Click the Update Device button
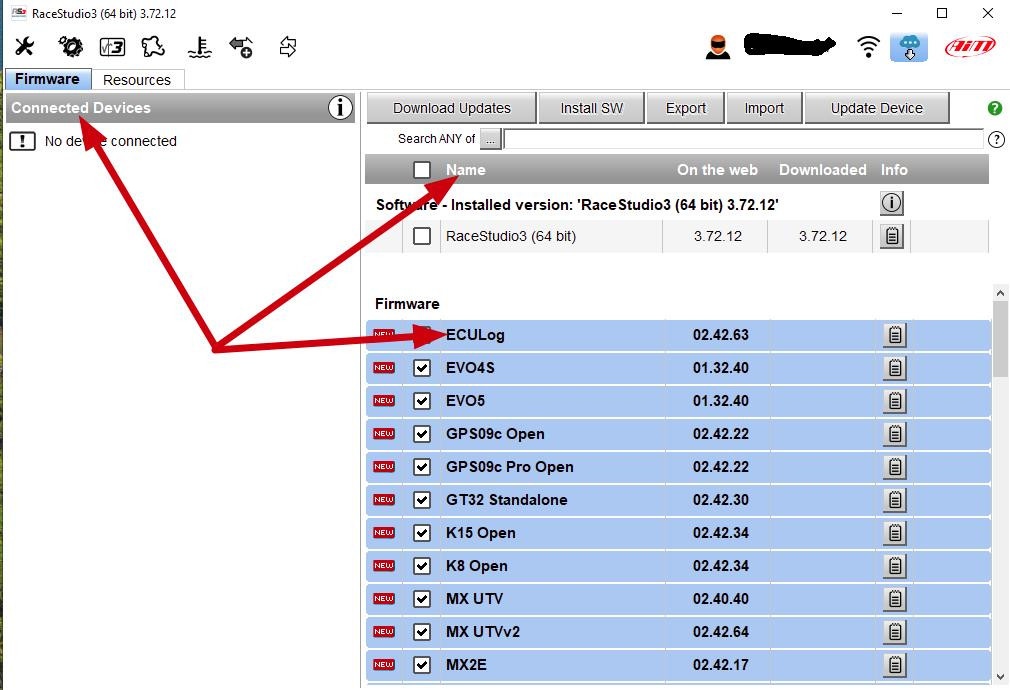Image resolution: width=1010 pixels, height=690 pixels. [877, 108]
